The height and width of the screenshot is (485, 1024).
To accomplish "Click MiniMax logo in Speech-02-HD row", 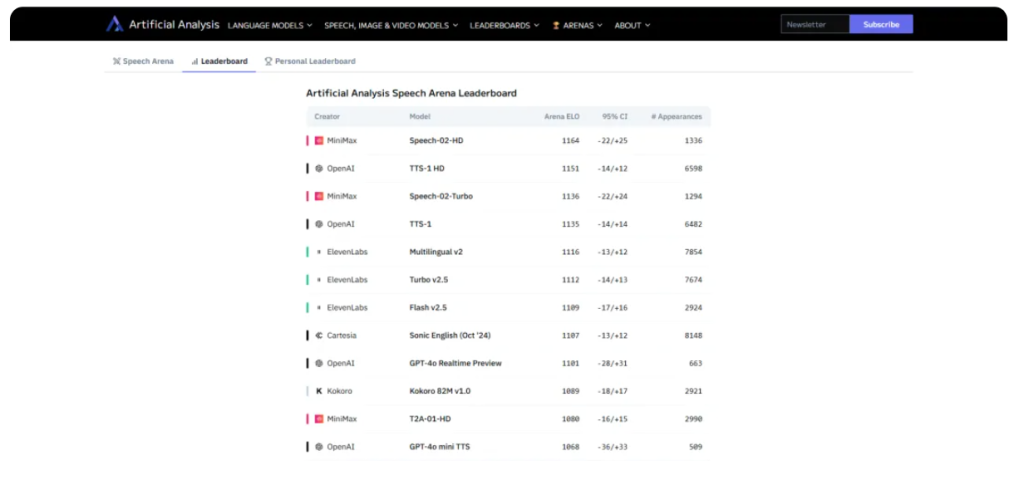I will coord(319,140).
